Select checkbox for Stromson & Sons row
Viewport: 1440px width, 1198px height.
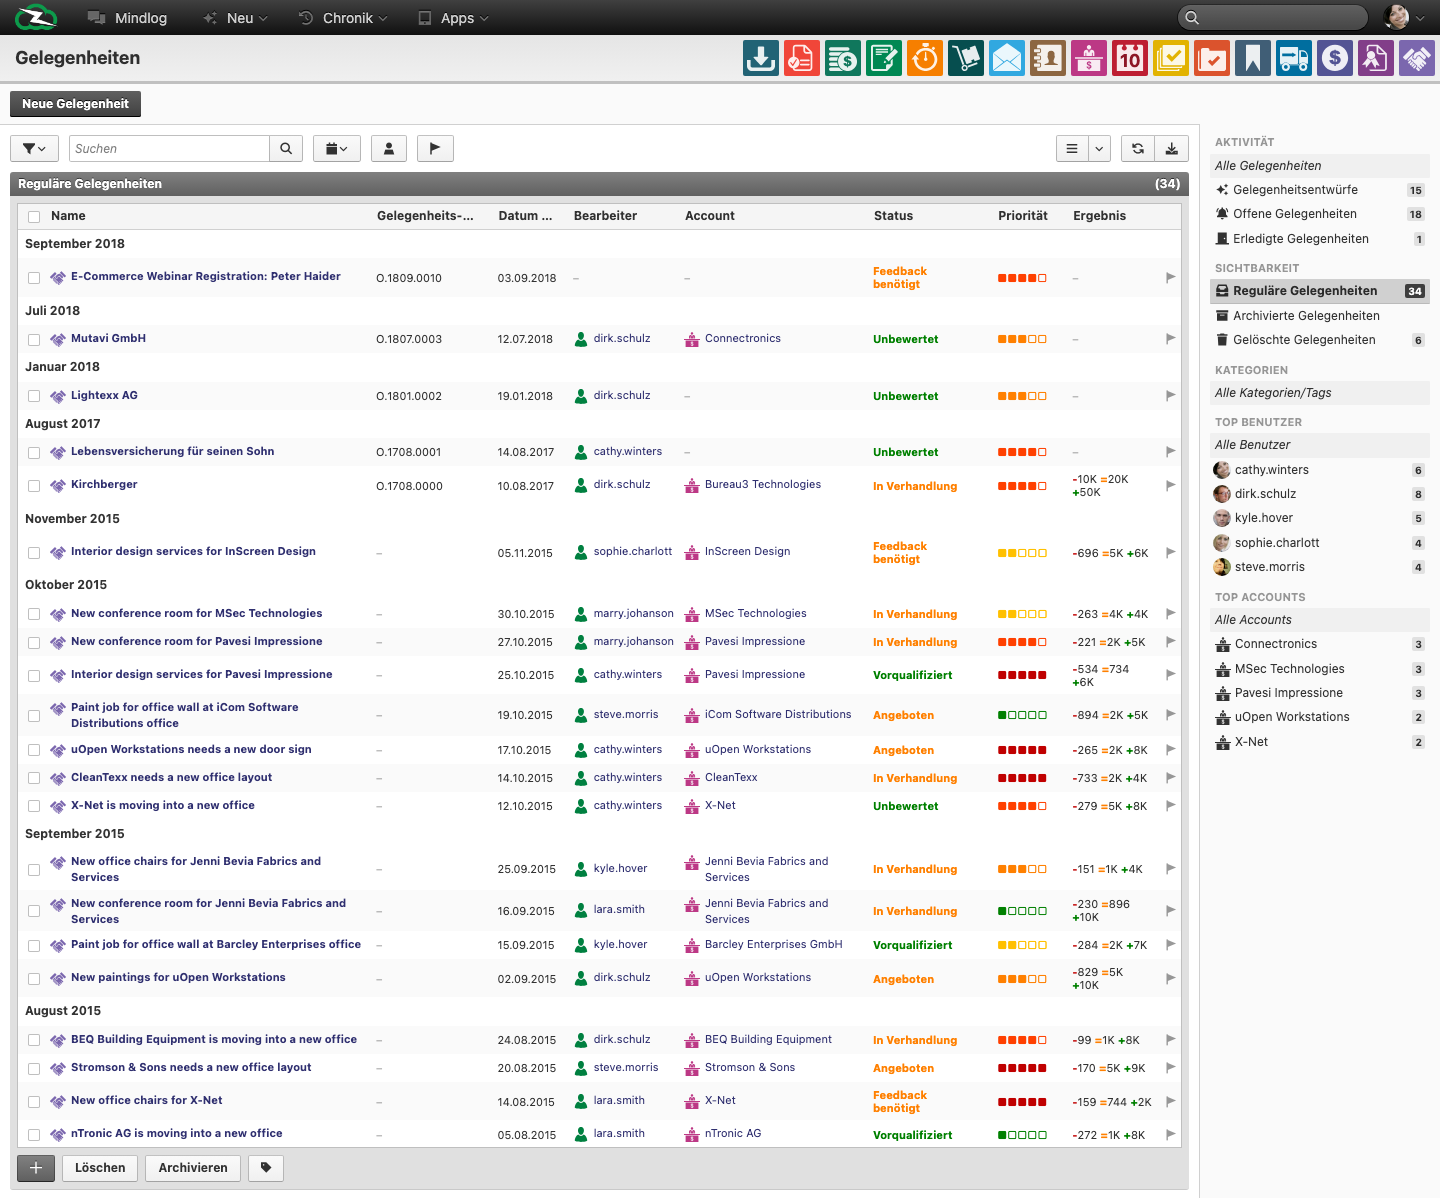coord(34,1069)
